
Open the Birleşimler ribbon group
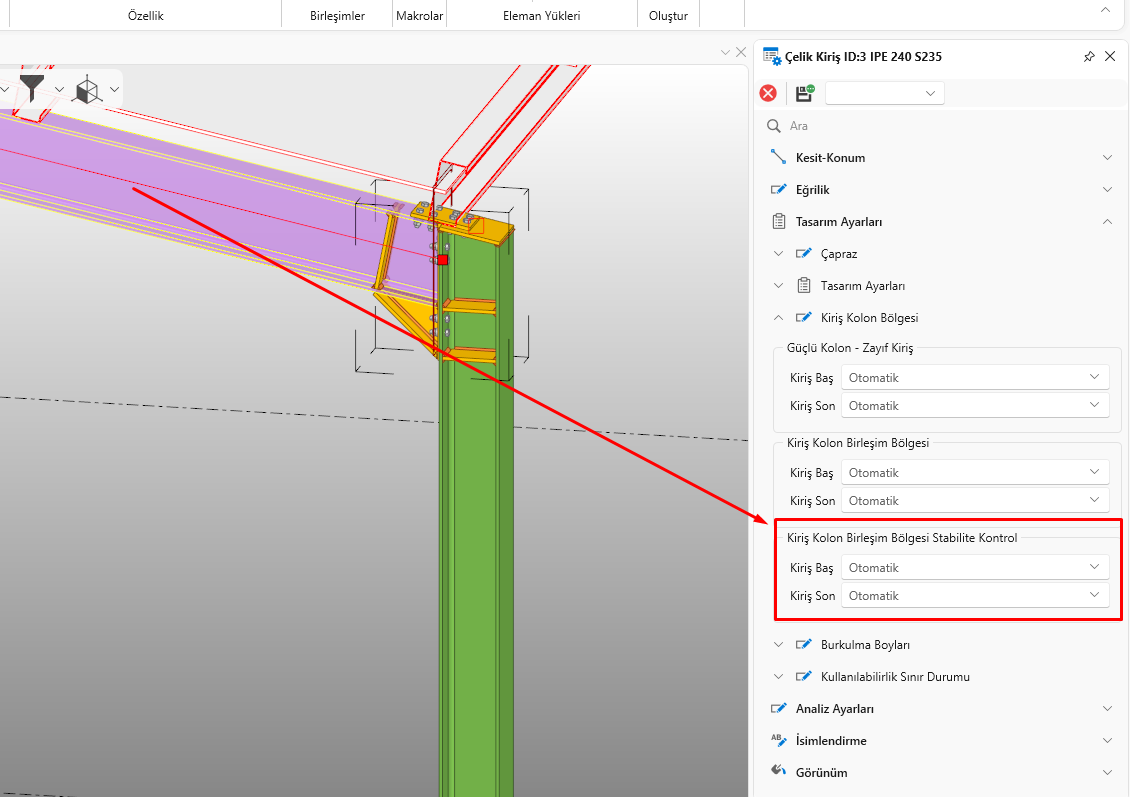pyautogui.click(x=335, y=16)
